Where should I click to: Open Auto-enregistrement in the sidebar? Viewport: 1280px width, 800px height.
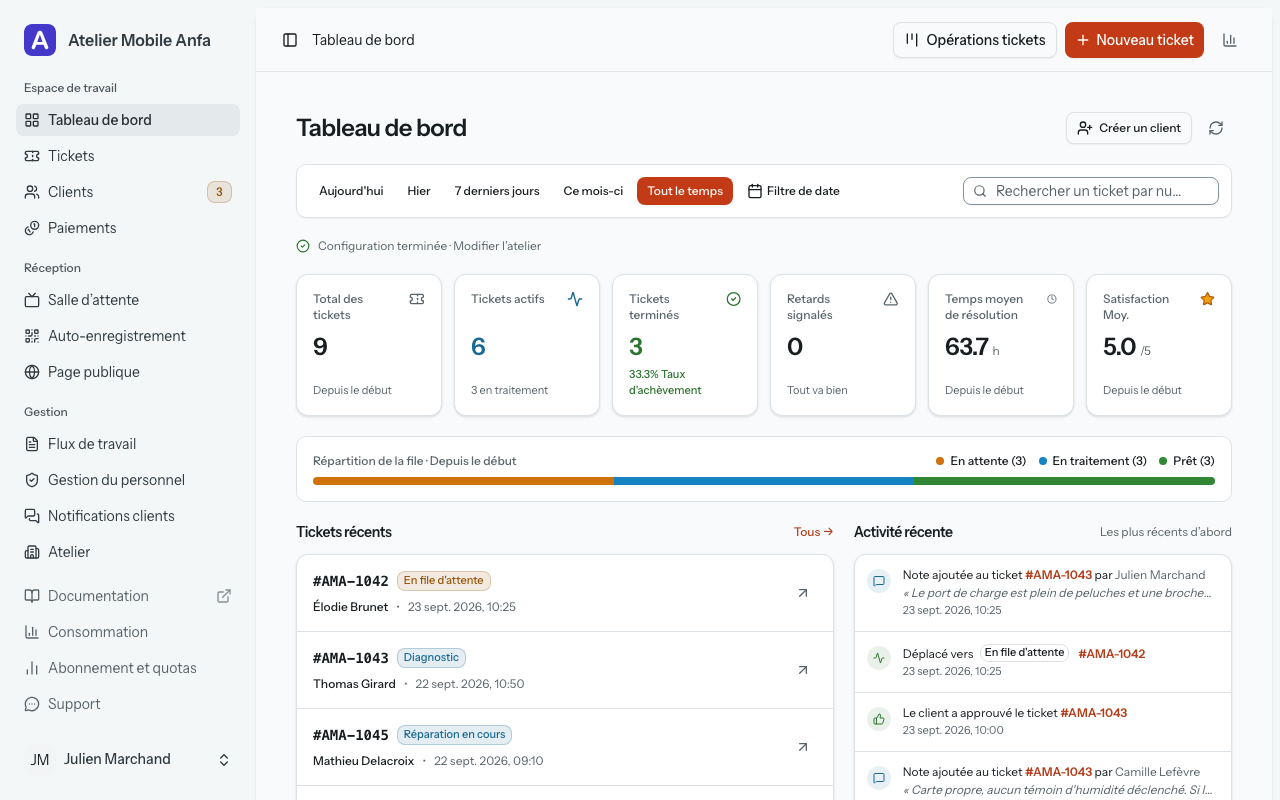(x=128, y=336)
